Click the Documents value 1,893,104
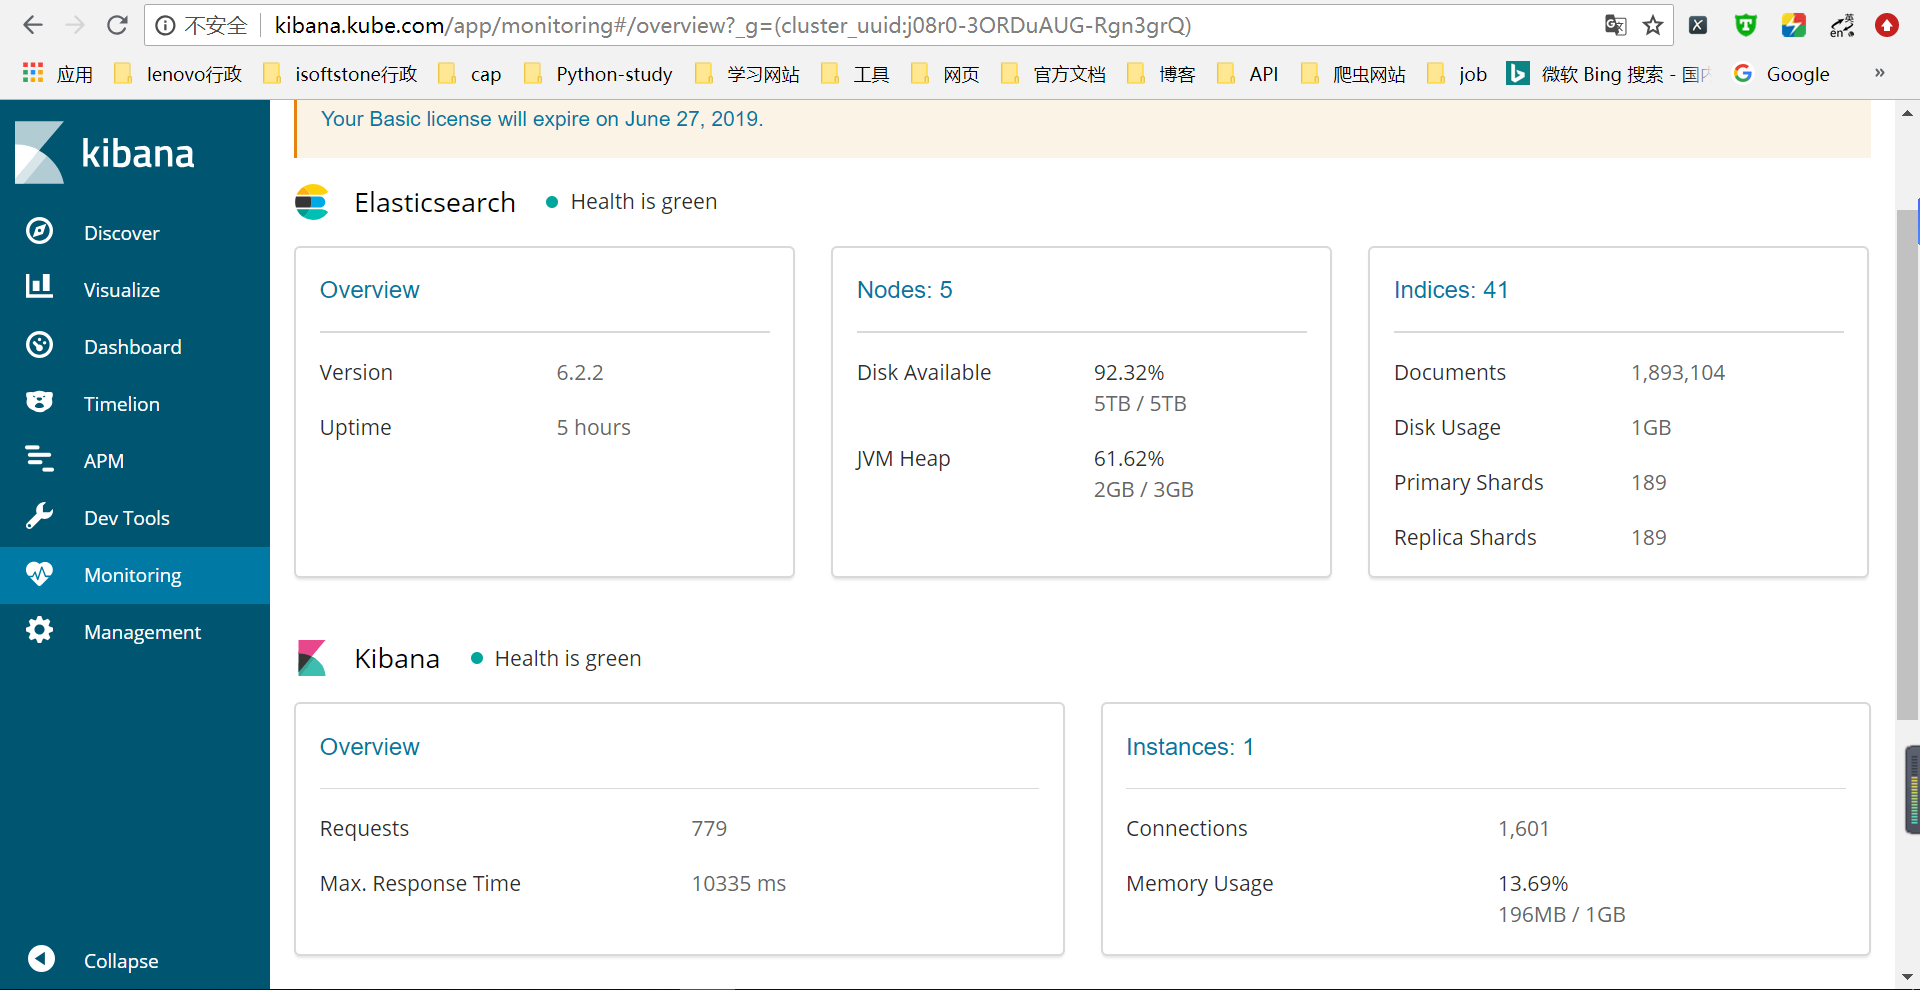Viewport: 1920px width, 990px height. (x=1678, y=373)
